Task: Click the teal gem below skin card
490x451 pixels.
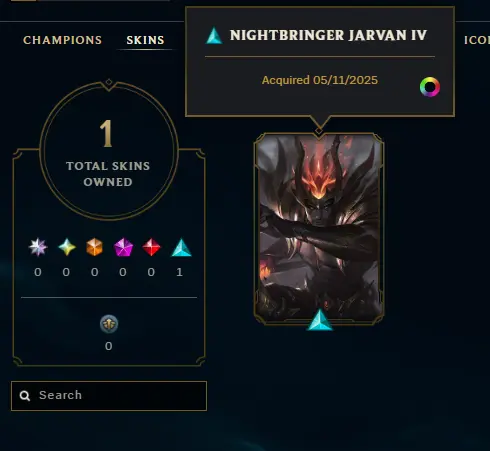Action: click(319, 320)
